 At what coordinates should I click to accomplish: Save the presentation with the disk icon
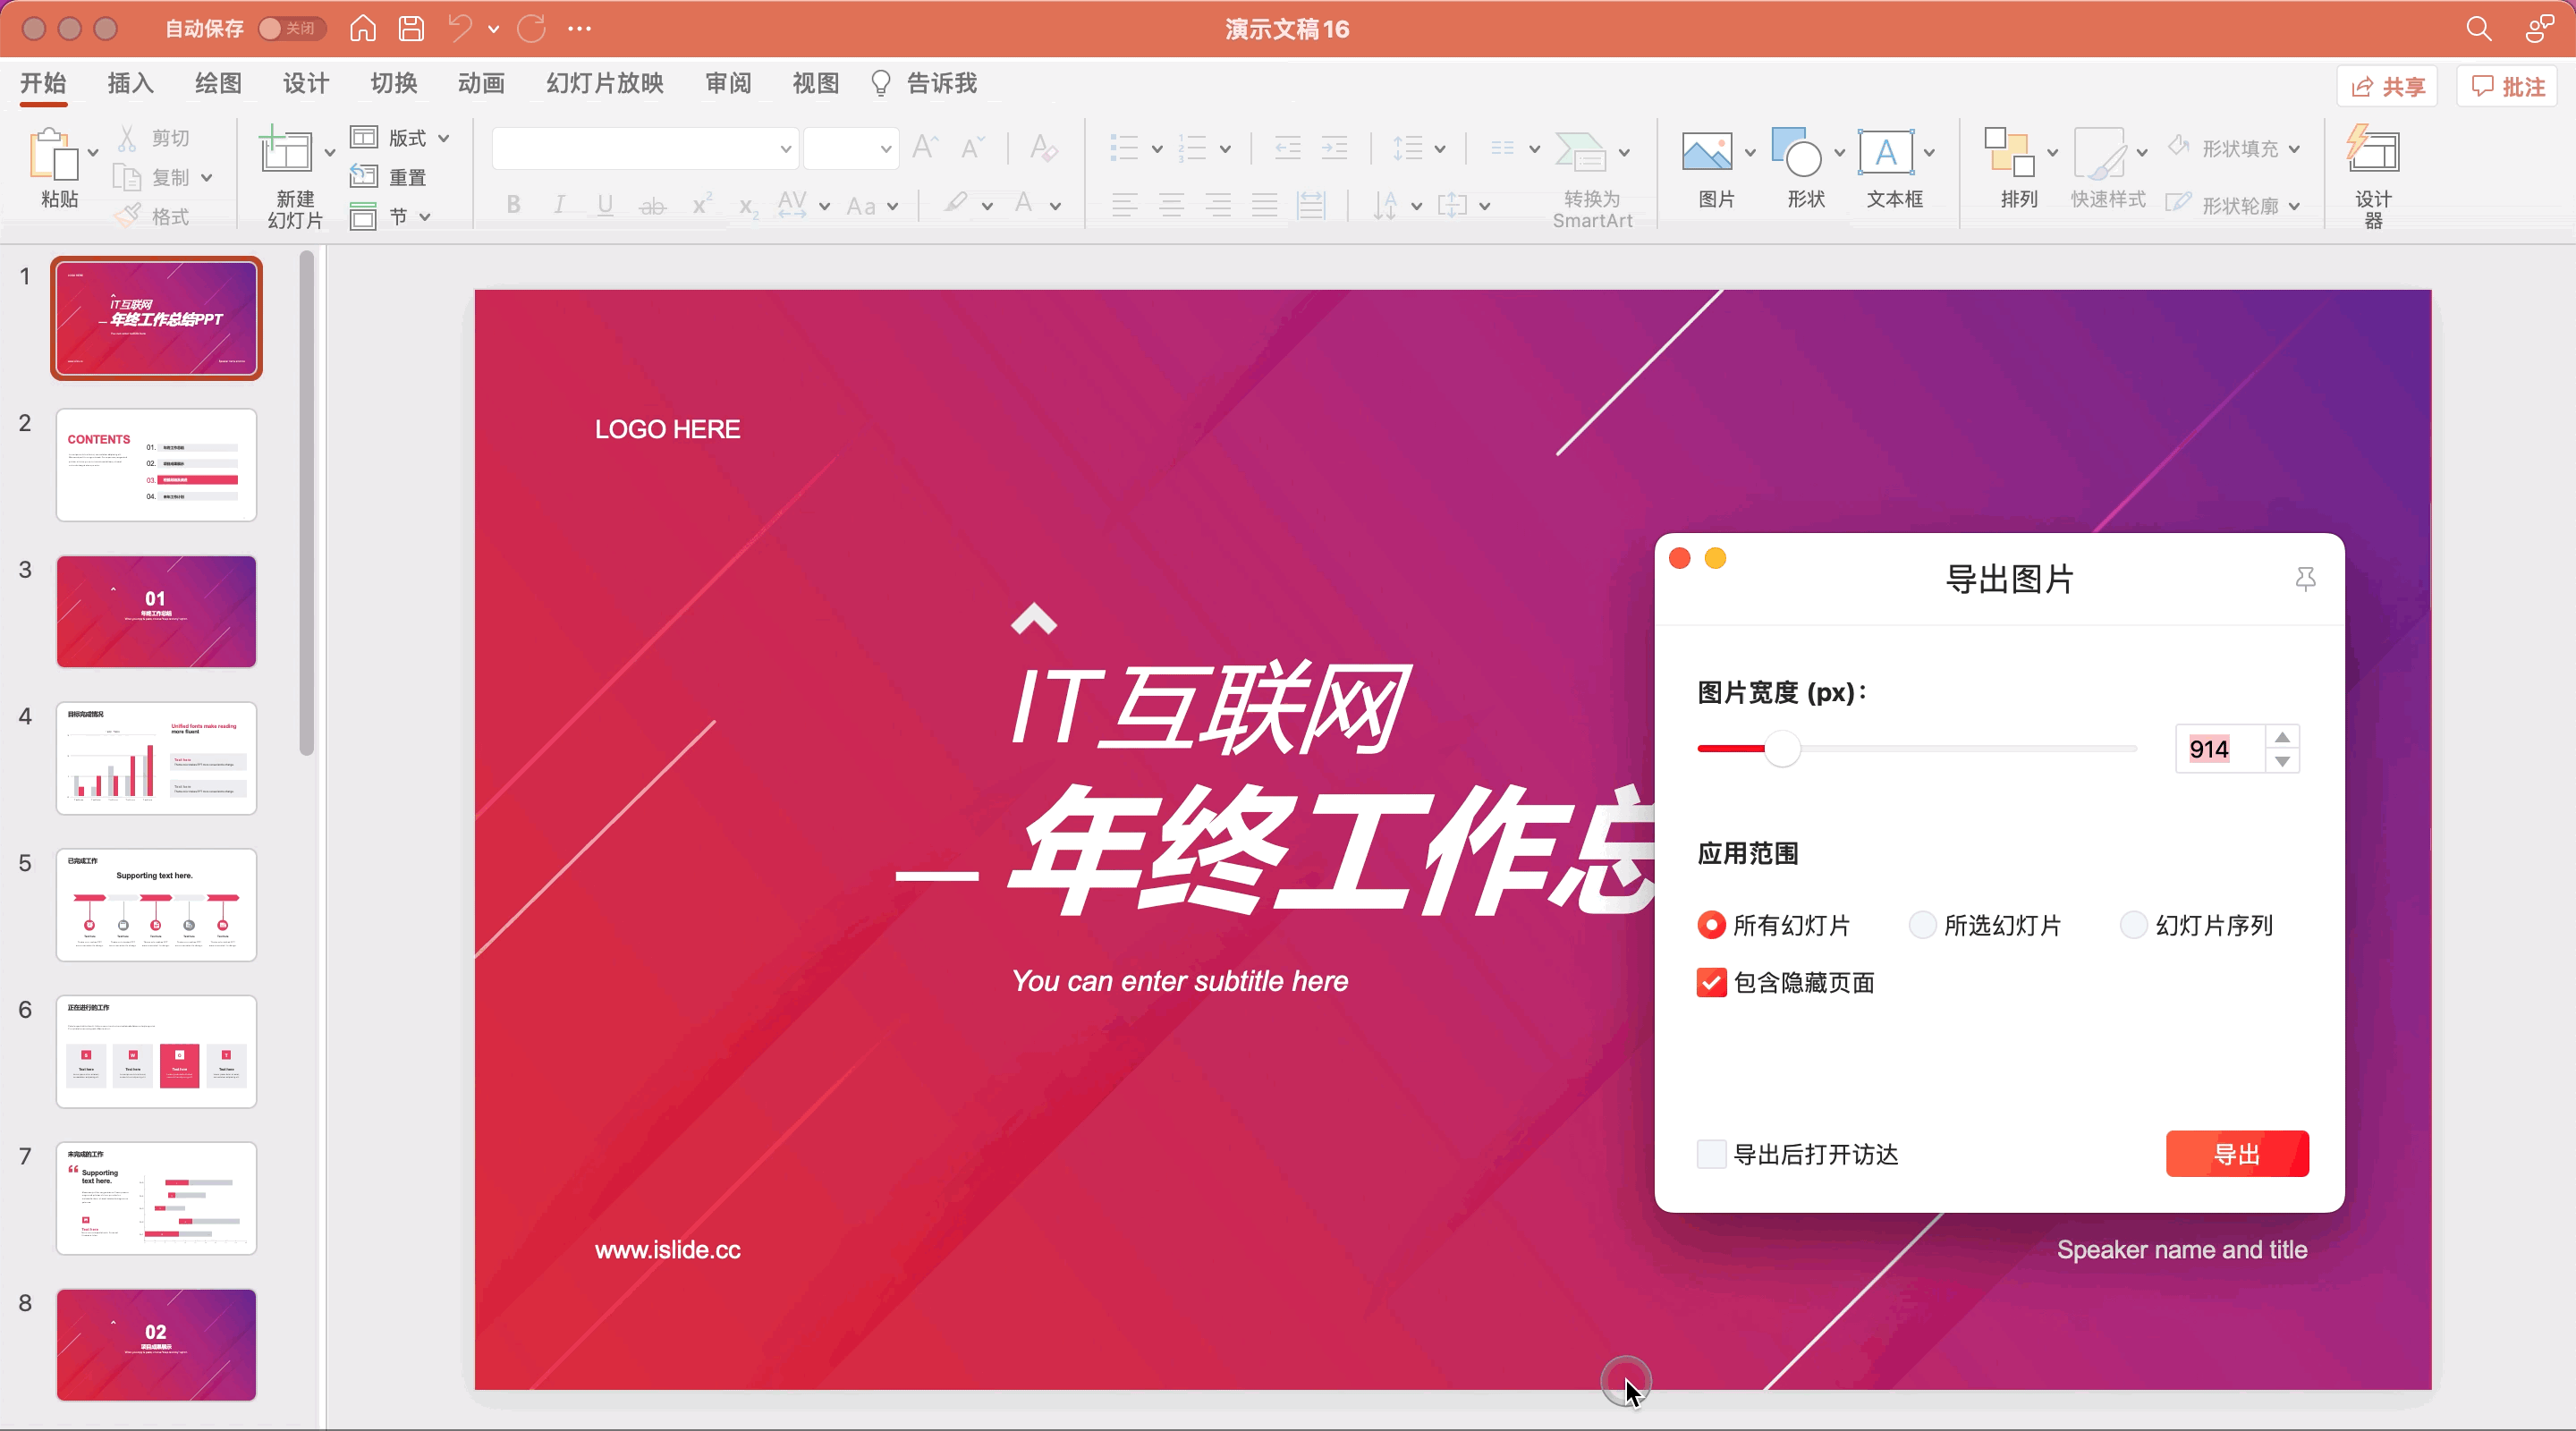tap(411, 28)
